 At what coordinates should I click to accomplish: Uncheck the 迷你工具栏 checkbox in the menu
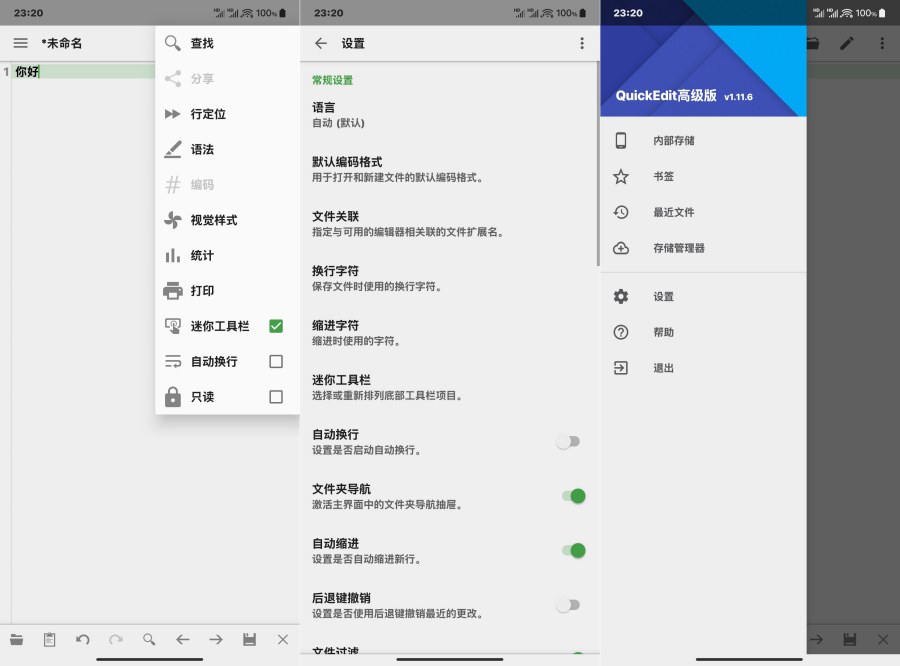[276, 326]
